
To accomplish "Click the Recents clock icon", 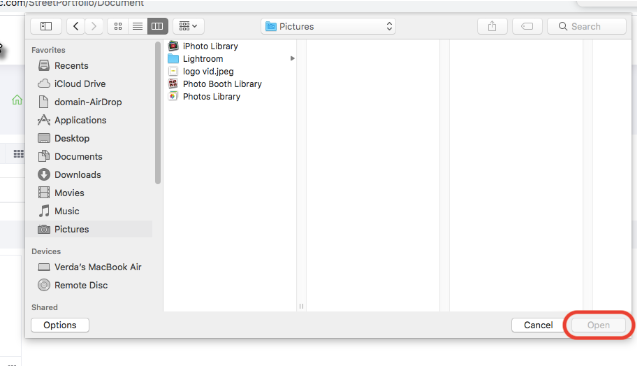I will [43, 66].
